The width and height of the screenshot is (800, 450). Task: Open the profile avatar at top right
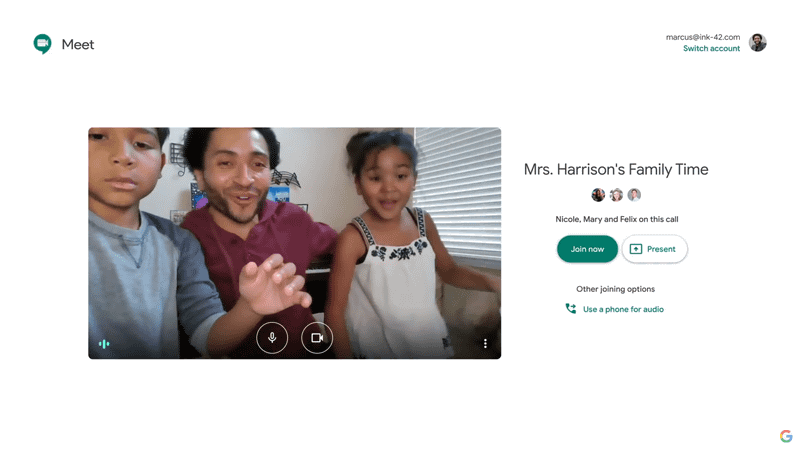click(x=758, y=42)
